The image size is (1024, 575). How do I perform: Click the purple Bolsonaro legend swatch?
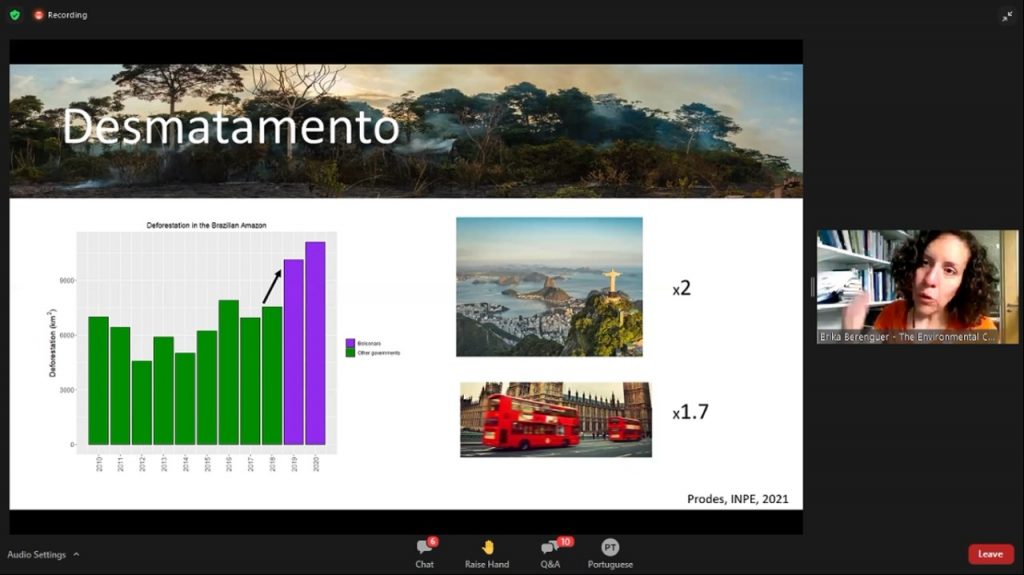point(350,343)
